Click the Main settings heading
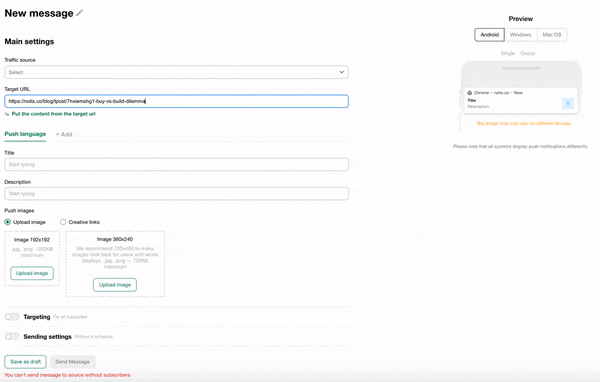This screenshot has height=382, width=600. [29, 41]
